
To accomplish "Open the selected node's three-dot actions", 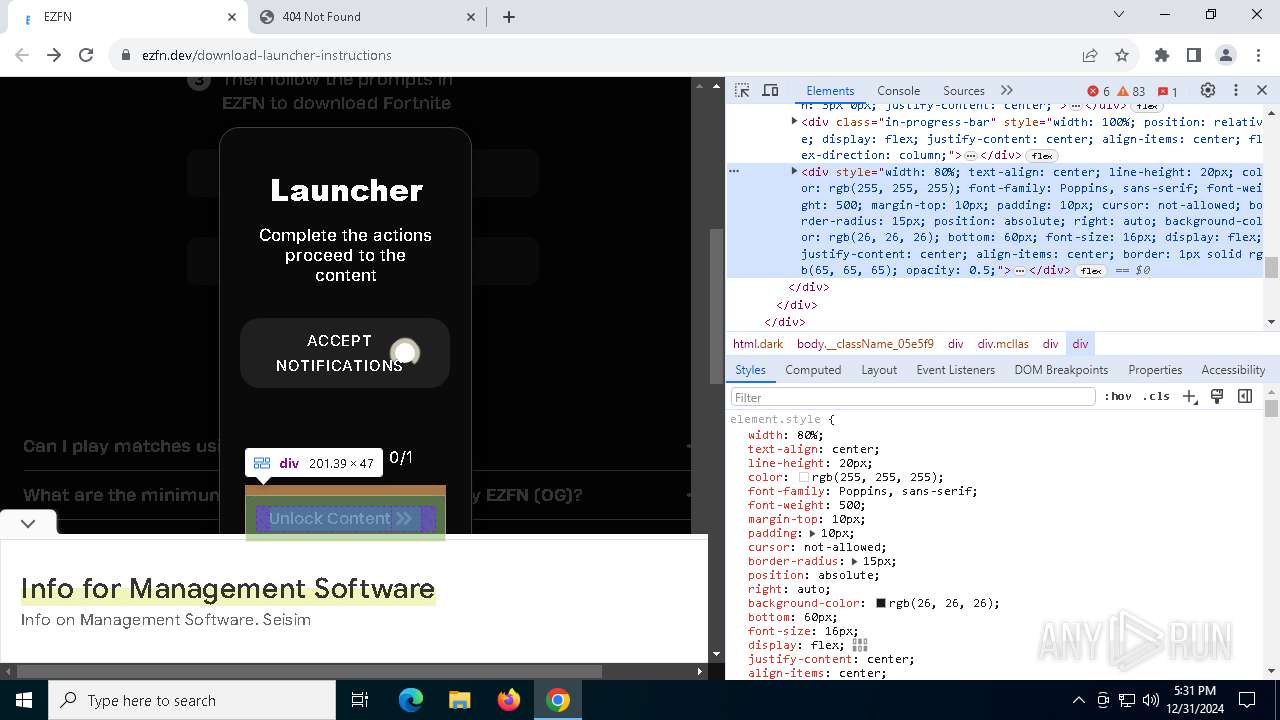I will [x=734, y=171].
